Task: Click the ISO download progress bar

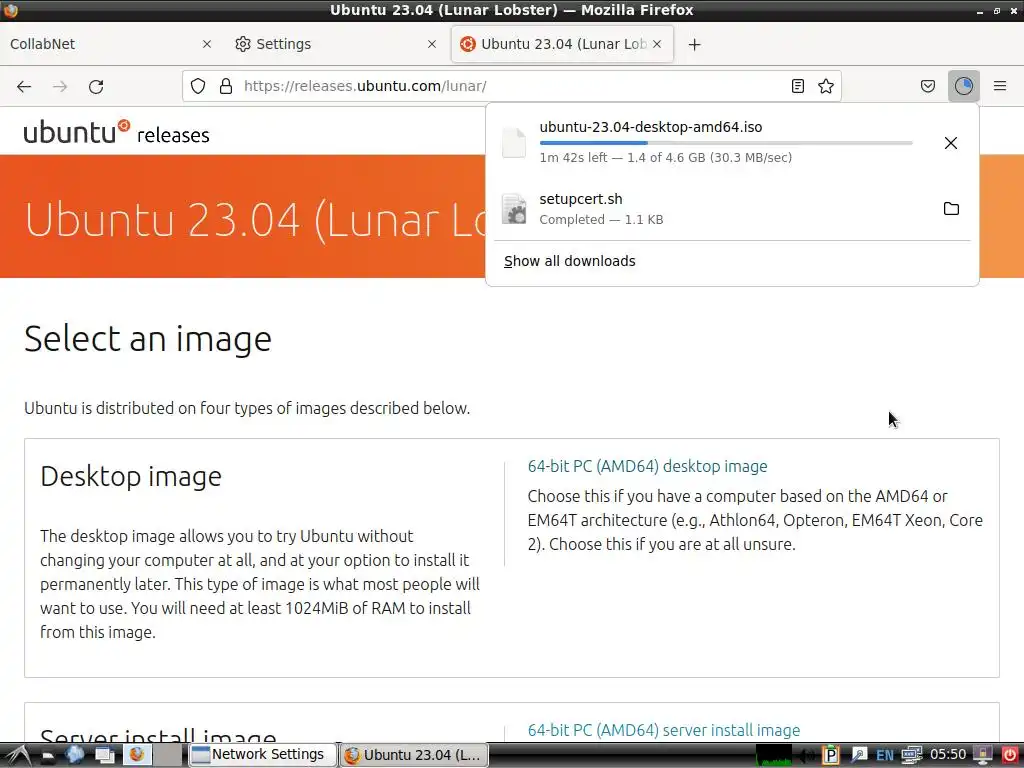Action: tap(726, 142)
